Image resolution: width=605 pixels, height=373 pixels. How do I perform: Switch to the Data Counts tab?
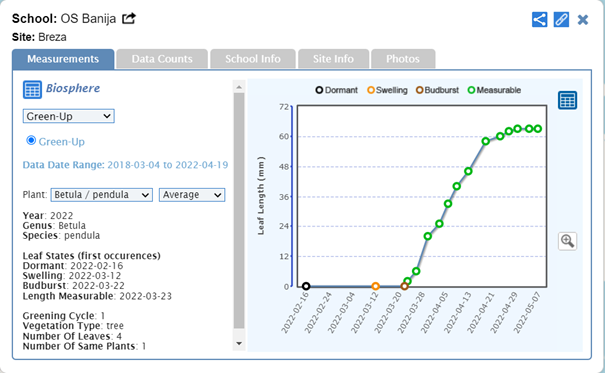coord(162,59)
